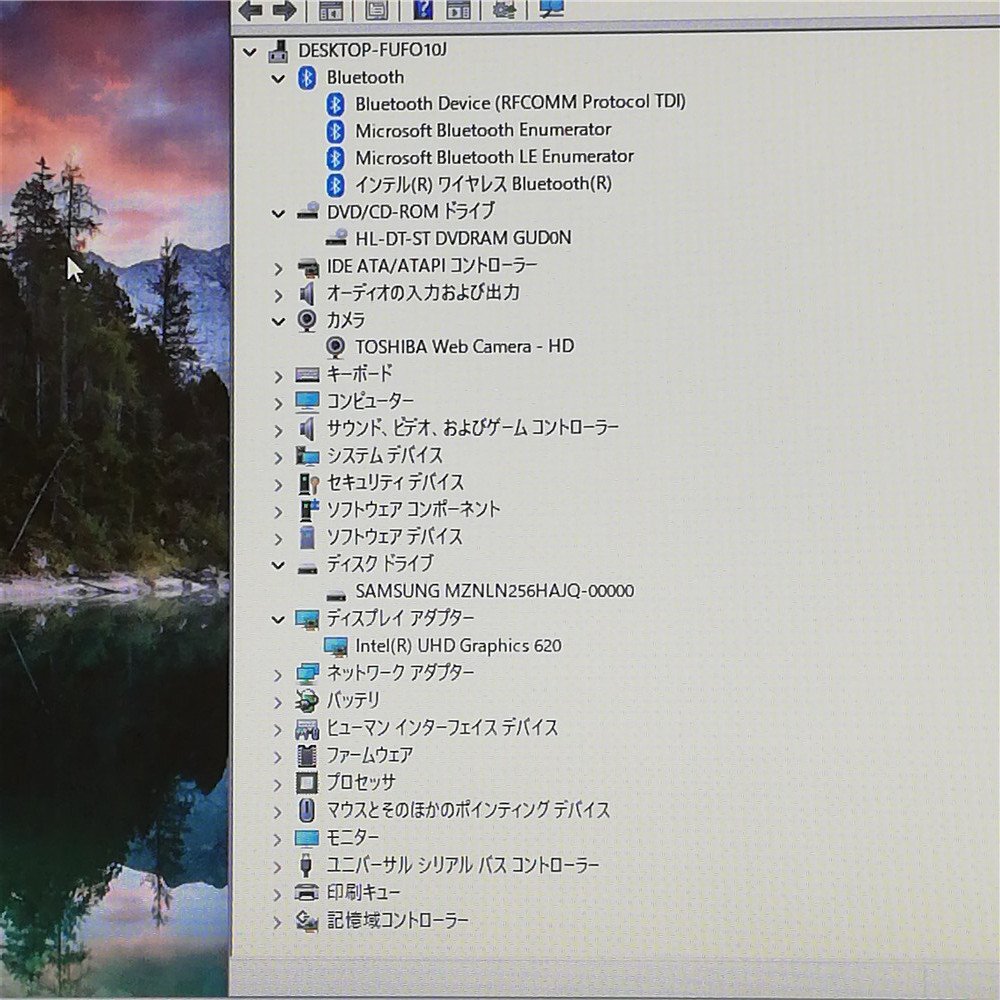The width and height of the screenshot is (1000, 1000).
Task: Click the 印刷キュー printer icon
Action: (x=307, y=892)
